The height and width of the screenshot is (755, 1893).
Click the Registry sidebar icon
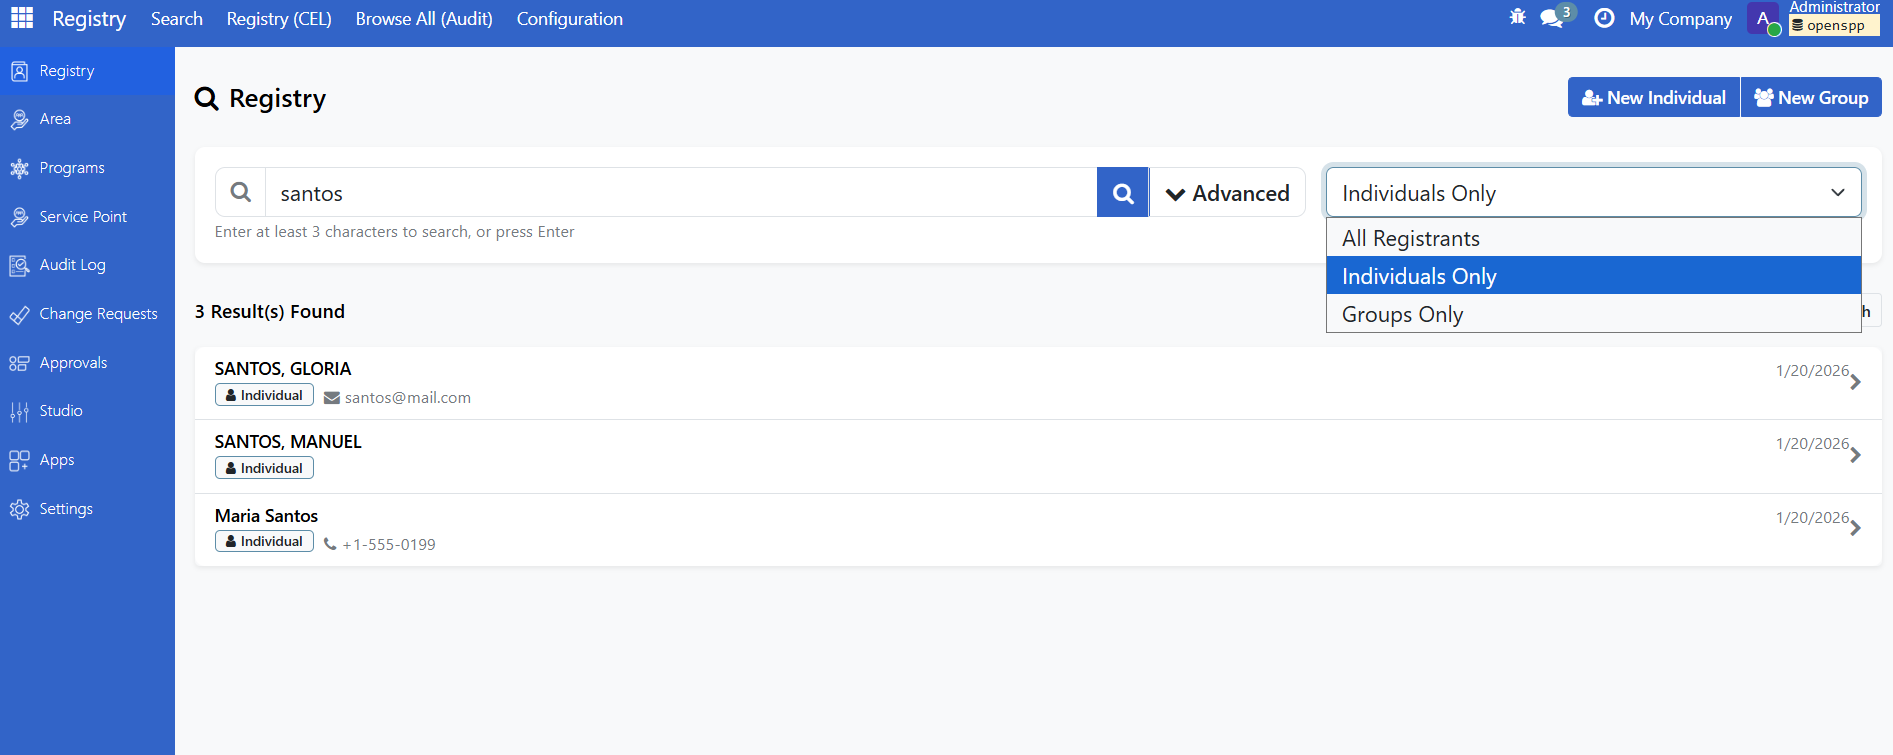click(x=19, y=71)
